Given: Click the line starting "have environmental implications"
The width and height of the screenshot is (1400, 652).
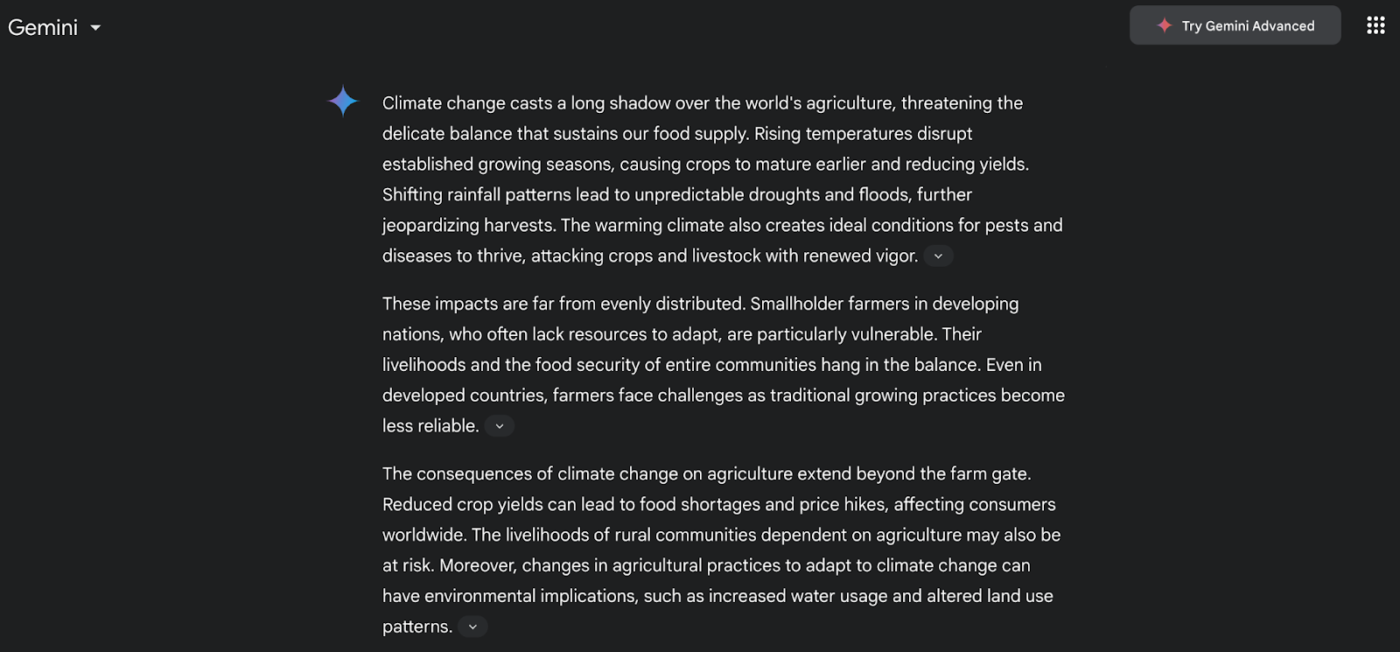Looking at the screenshot, I should pos(717,596).
